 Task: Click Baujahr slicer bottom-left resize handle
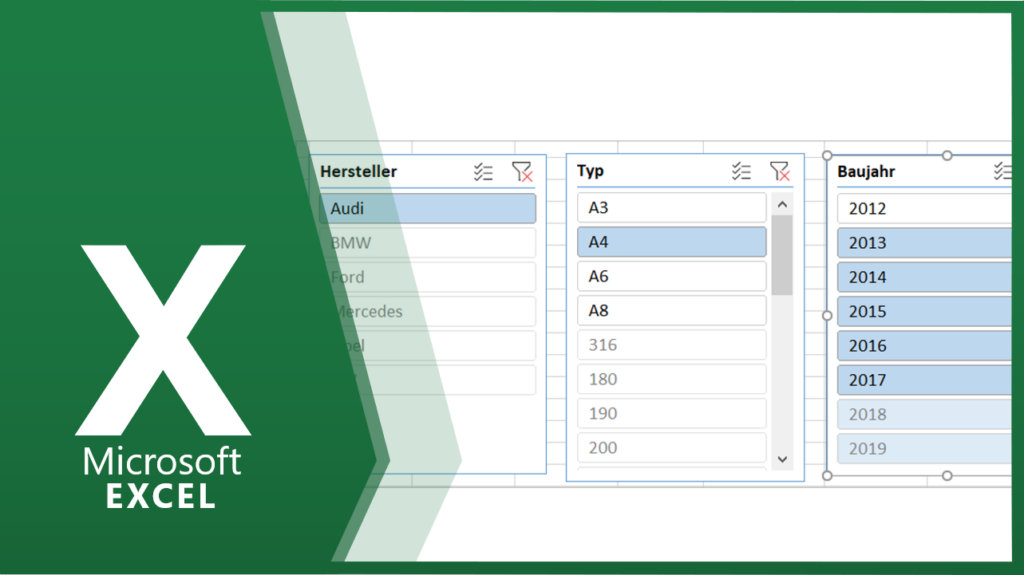[827, 476]
